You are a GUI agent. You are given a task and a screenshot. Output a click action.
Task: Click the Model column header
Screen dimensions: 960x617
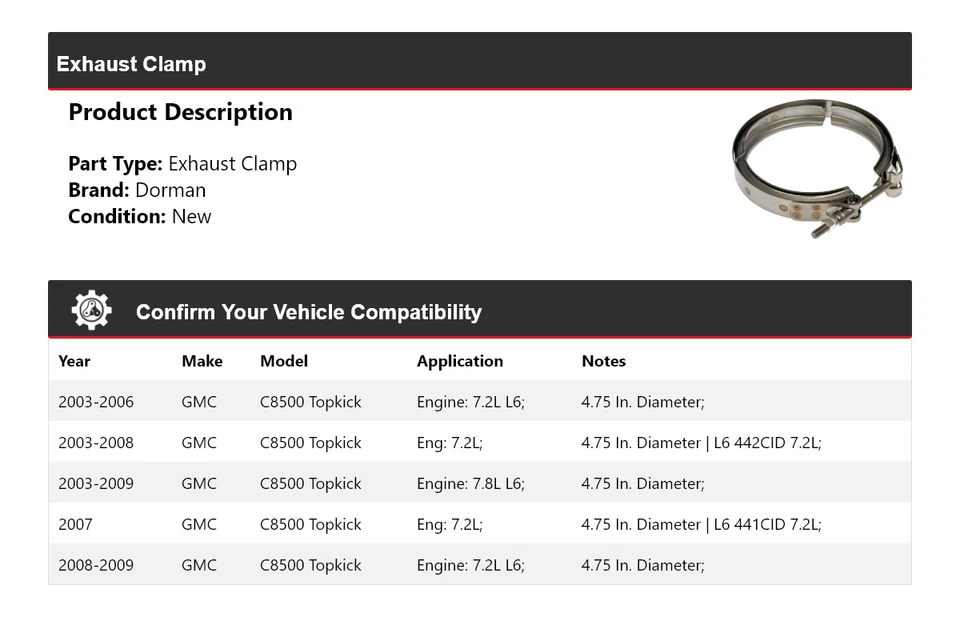point(284,361)
